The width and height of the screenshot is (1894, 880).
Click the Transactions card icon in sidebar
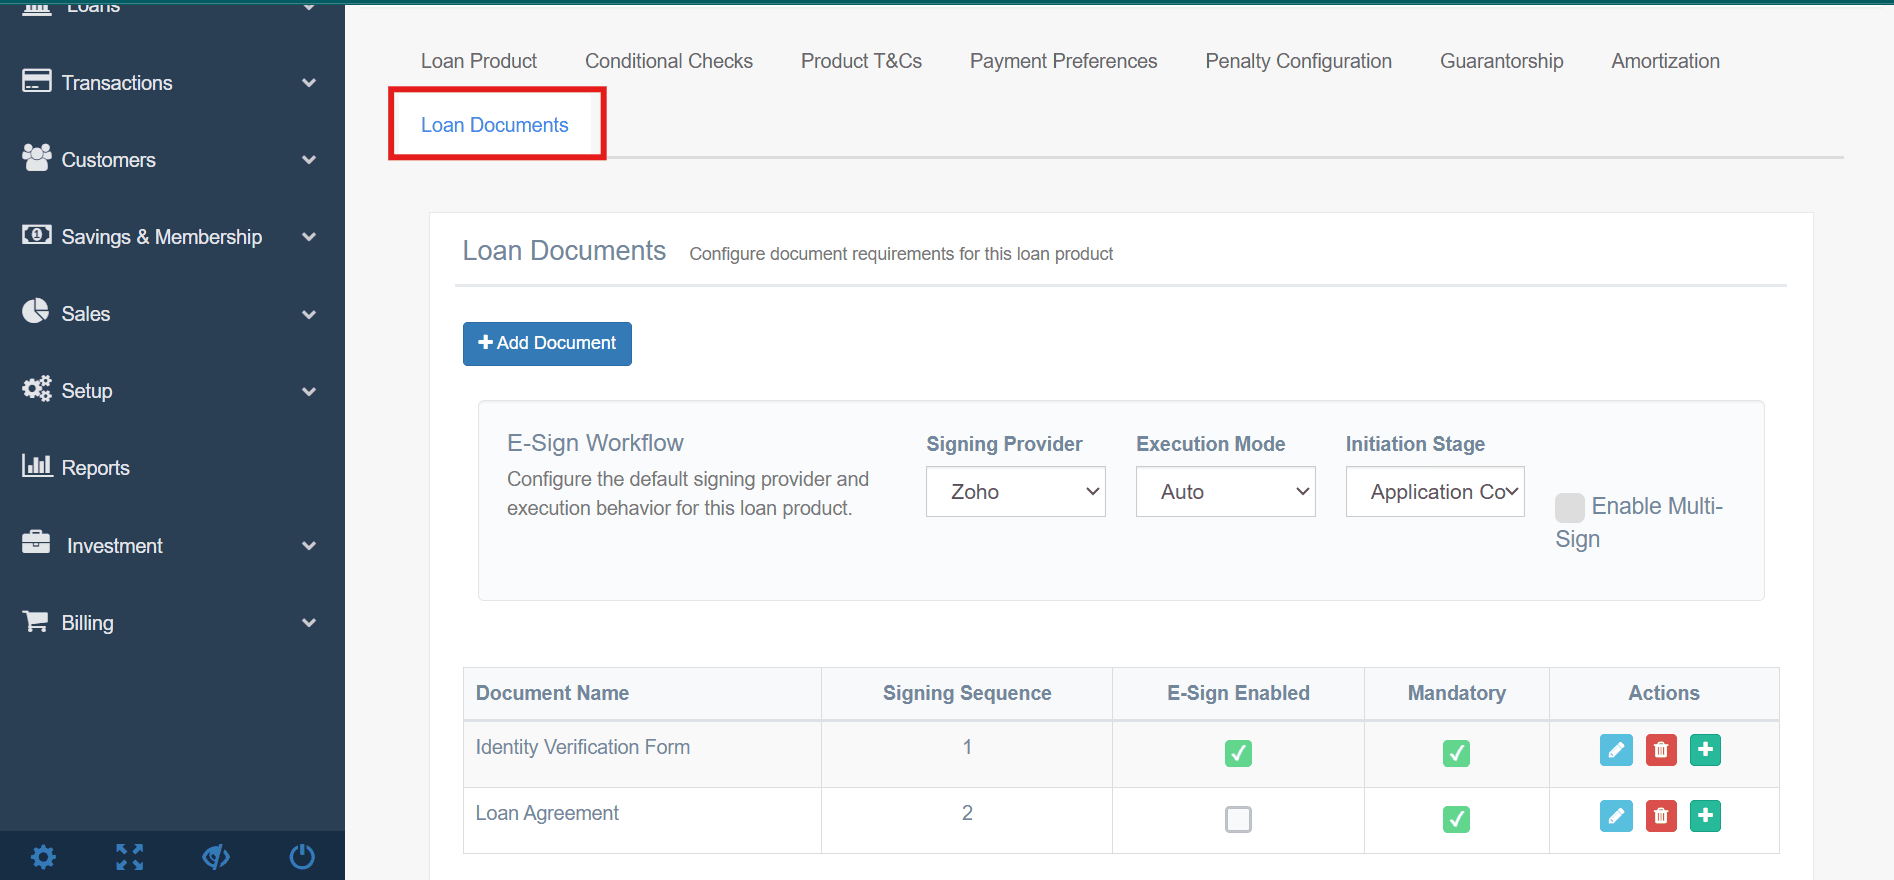(37, 81)
